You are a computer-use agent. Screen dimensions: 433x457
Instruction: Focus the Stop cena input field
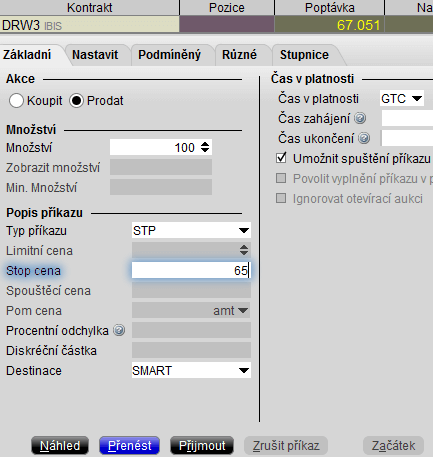pyautogui.click(x=191, y=270)
